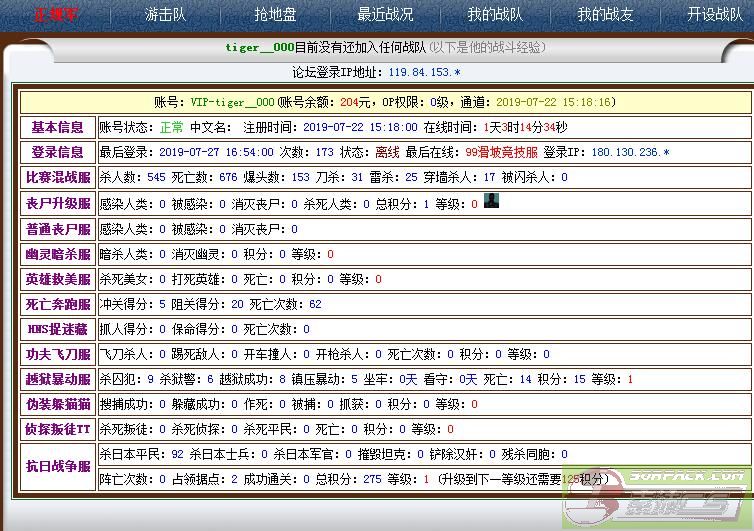The width and height of the screenshot is (754, 531).
Task: Click the 丧尸升级服 server label
Action: [57, 204]
